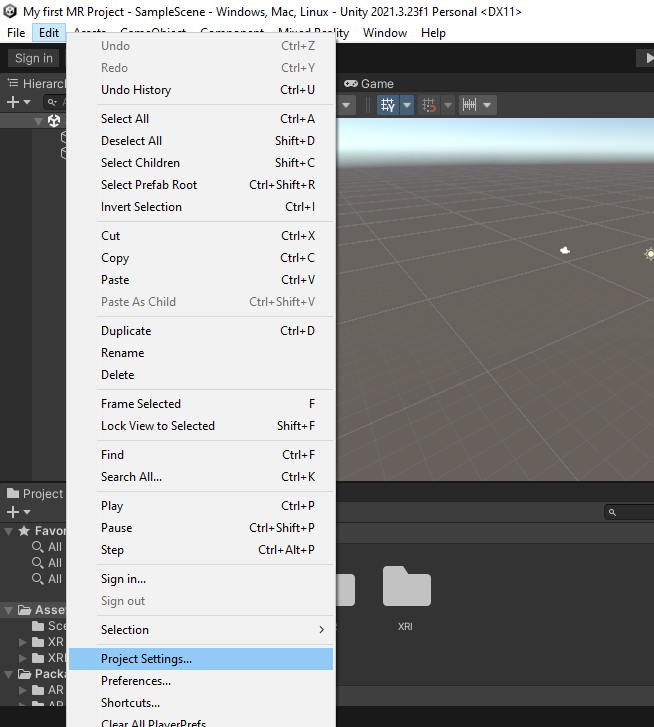Choose Search All... menu entry
654x727 pixels.
[201, 477]
